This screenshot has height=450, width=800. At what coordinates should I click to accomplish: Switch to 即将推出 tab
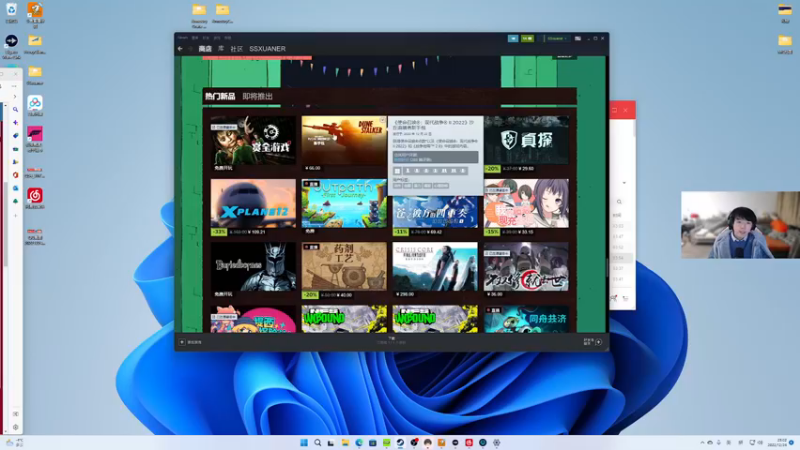[258, 96]
